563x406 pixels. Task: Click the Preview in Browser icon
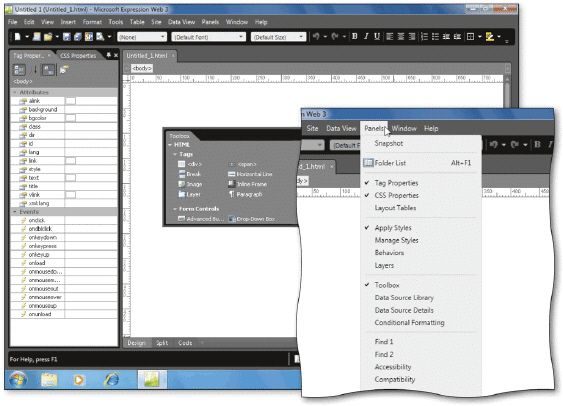(x=100, y=37)
